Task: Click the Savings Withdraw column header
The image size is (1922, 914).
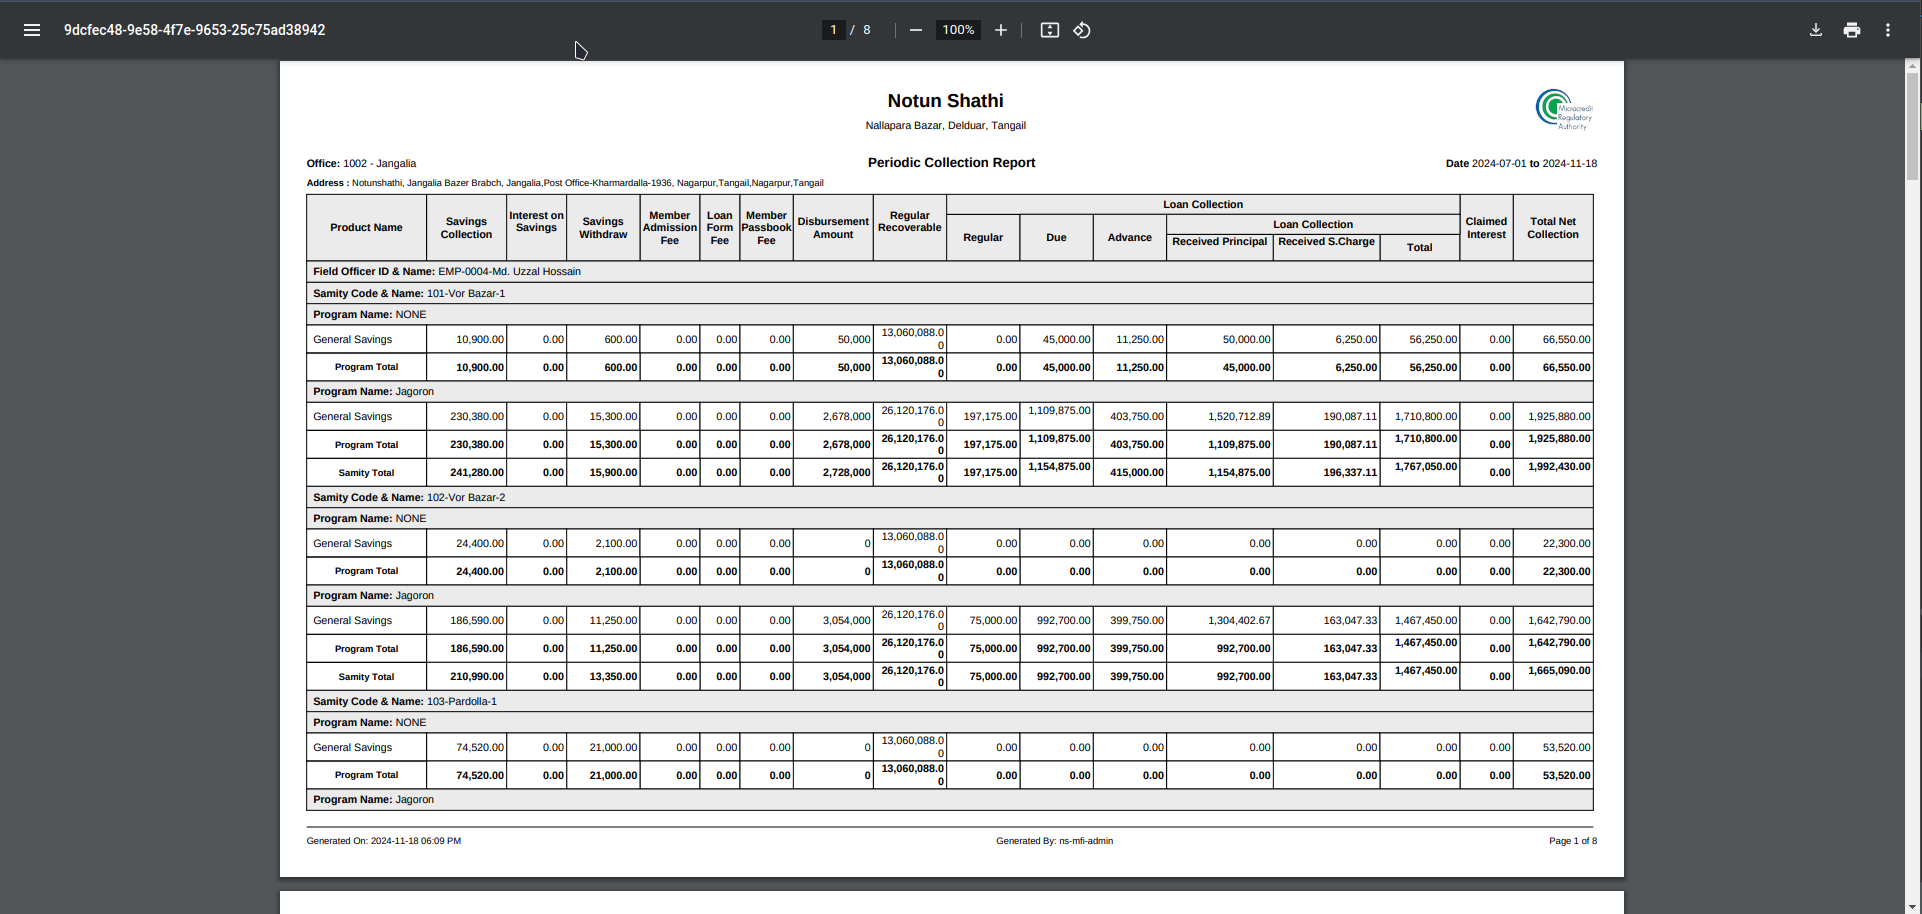Action: 603,228
